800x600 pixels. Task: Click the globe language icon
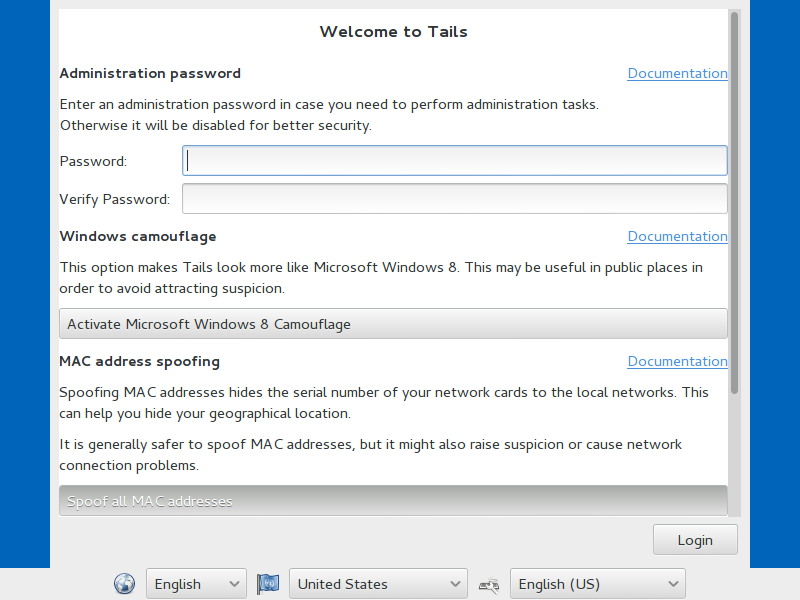[x=124, y=583]
